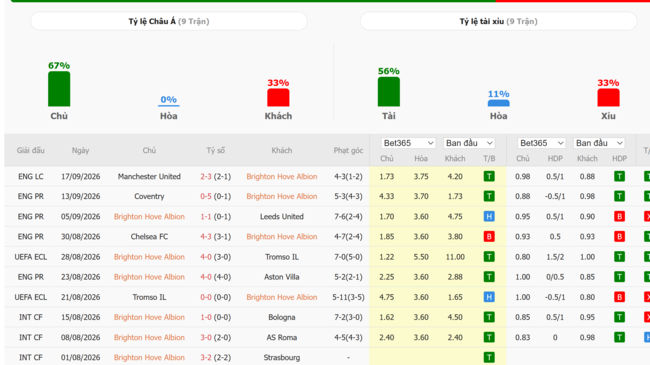Click the AS Roma team name
Viewport: 650px width, 365px height.
click(x=282, y=337)
